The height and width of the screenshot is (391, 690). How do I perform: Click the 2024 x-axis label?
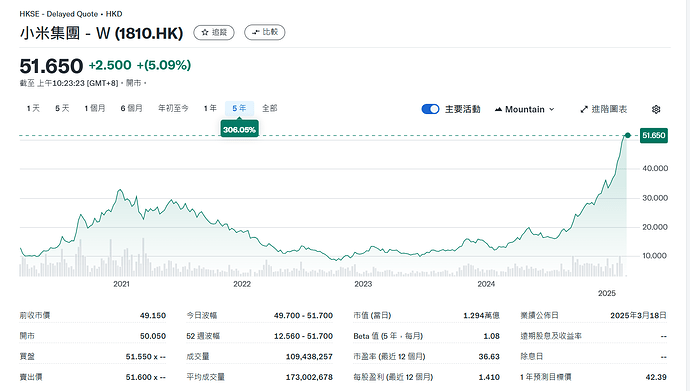pos(486,284)
